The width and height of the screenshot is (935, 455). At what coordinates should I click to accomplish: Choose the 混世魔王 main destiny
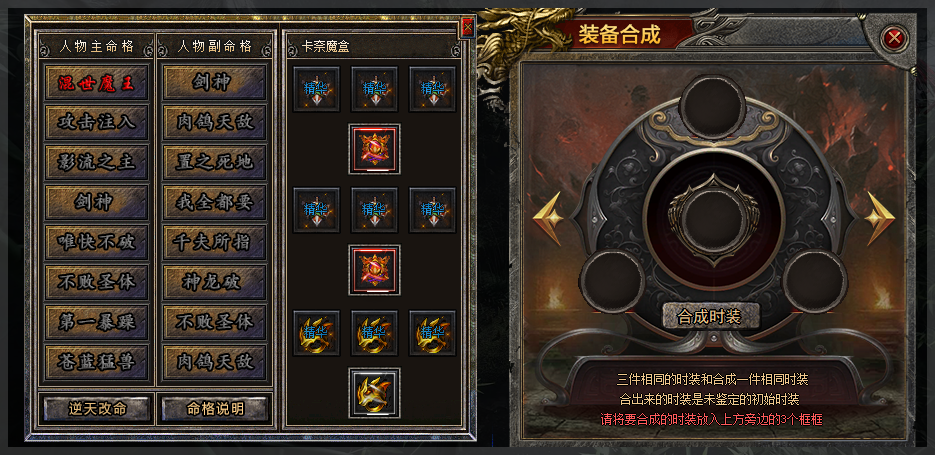coord(96,82)
